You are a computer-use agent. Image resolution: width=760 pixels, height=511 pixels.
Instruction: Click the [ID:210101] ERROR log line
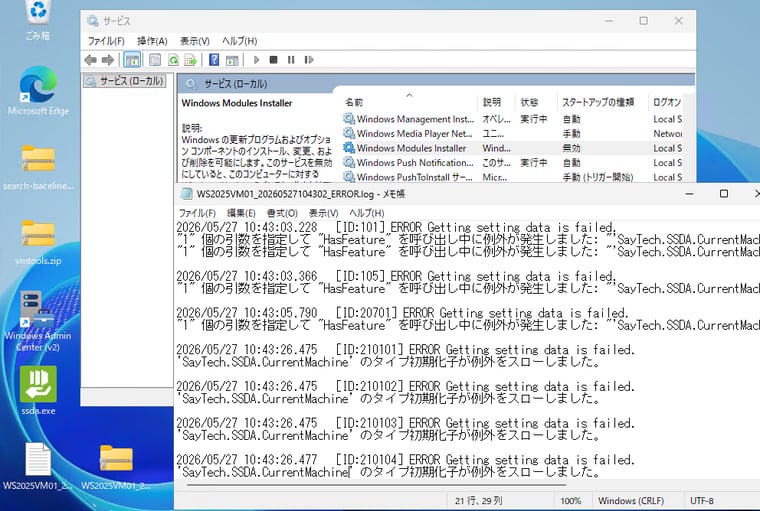pos(405,350)
